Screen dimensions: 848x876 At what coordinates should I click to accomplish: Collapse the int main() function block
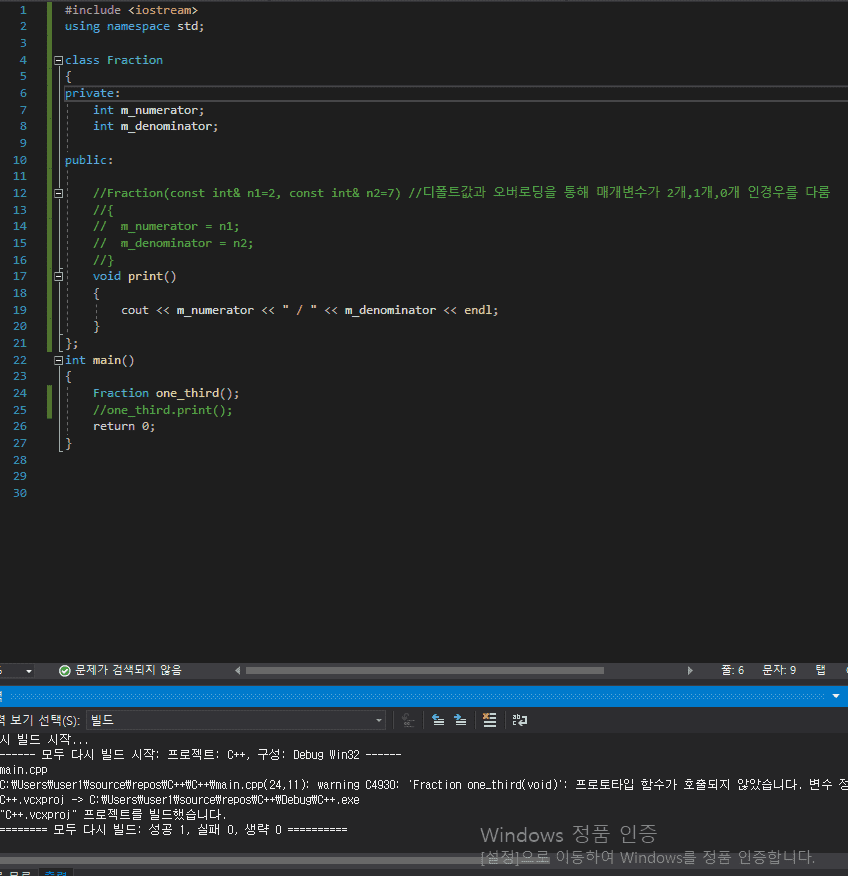pyautogui.click(x=58, y=360)
